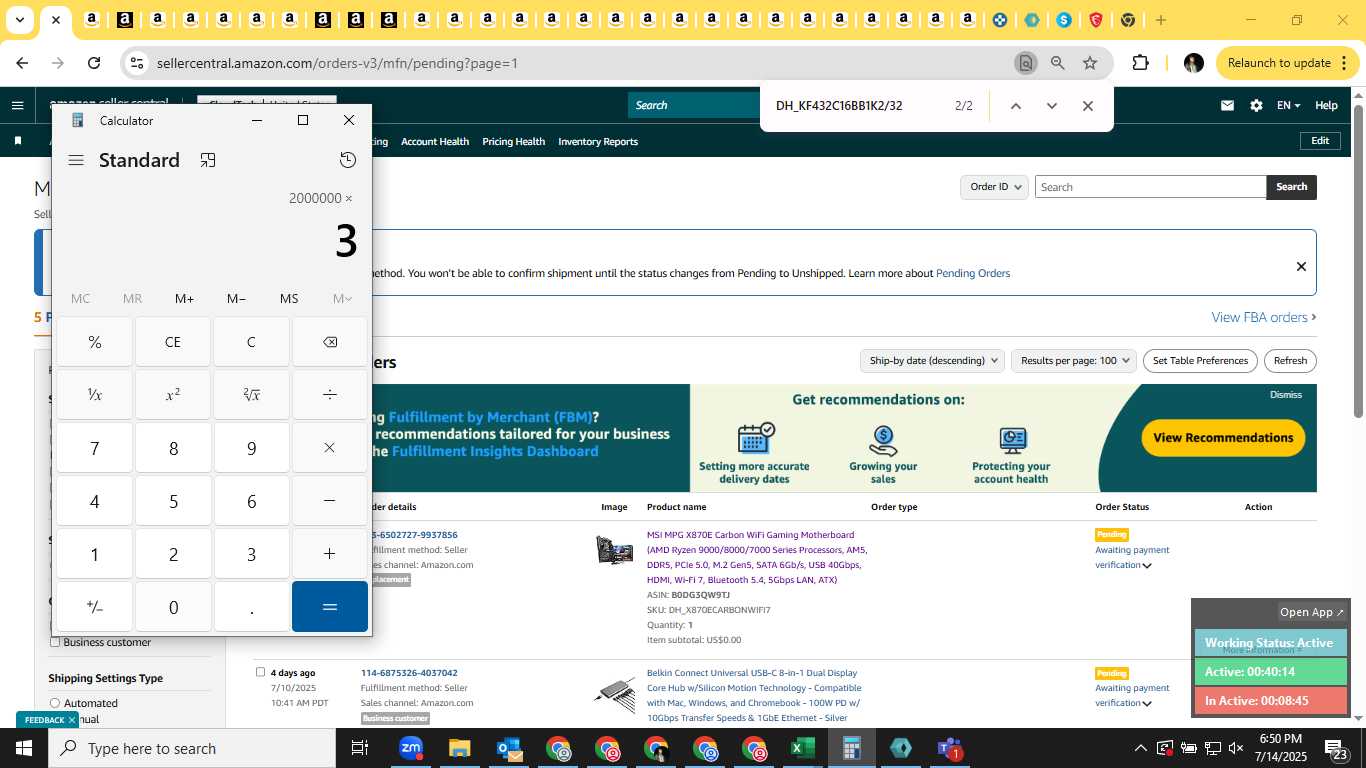Click zoom magnifier icon in address bar
This screenshot has height=768, width=1366.
(x=1057, y=63)
